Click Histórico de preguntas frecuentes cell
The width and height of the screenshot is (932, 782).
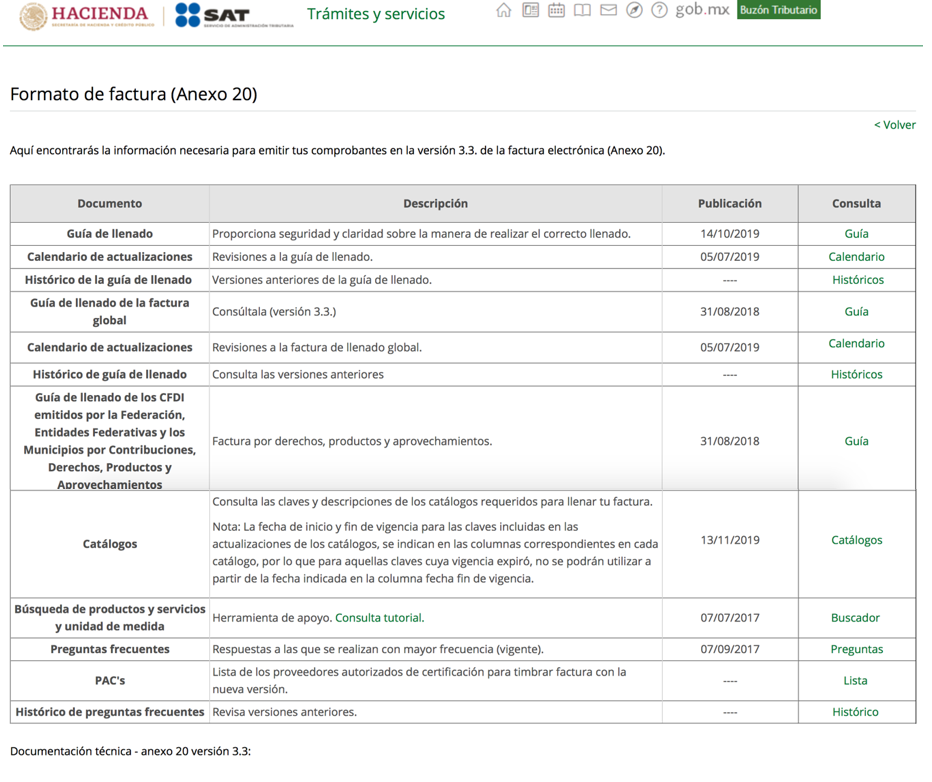(x=110, y=712)
